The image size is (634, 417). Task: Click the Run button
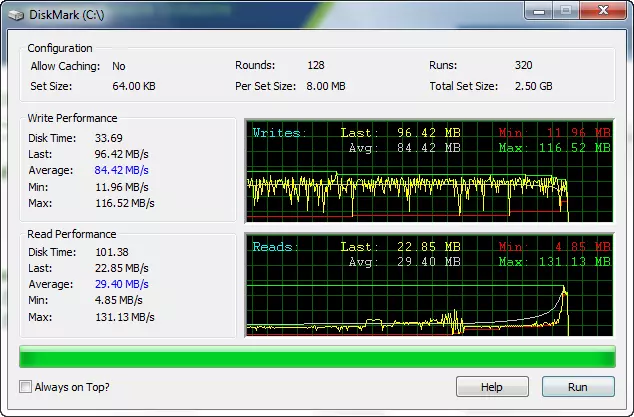pyautogui.click(x=578, y=387)
